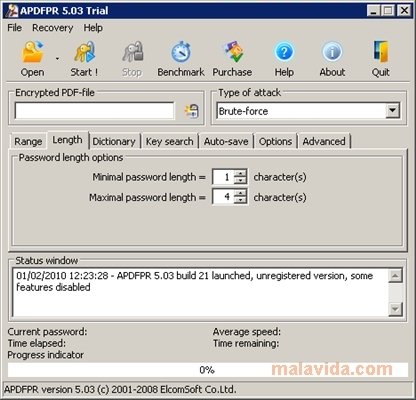Select the Length tab
The image size is (416, 400).
coord(67,140)
